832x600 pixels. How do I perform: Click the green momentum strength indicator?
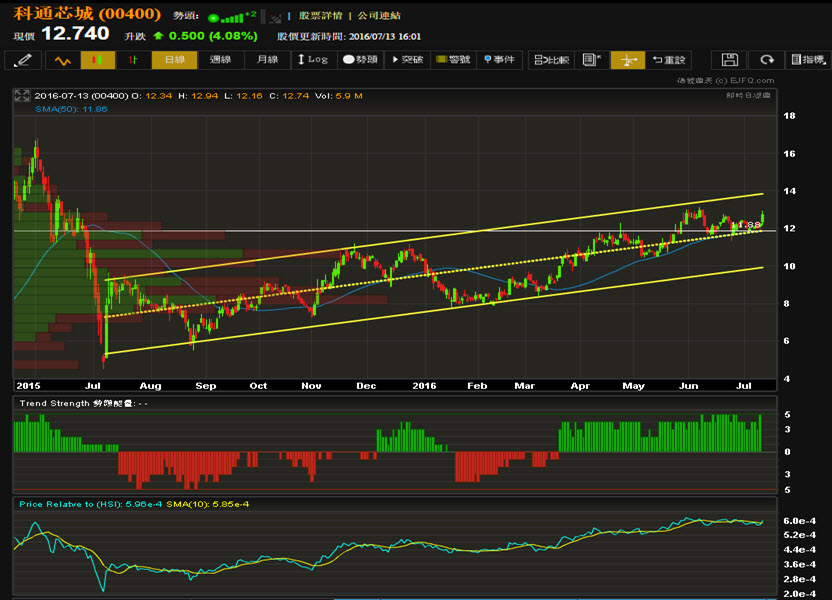click(x=231, y=17)
